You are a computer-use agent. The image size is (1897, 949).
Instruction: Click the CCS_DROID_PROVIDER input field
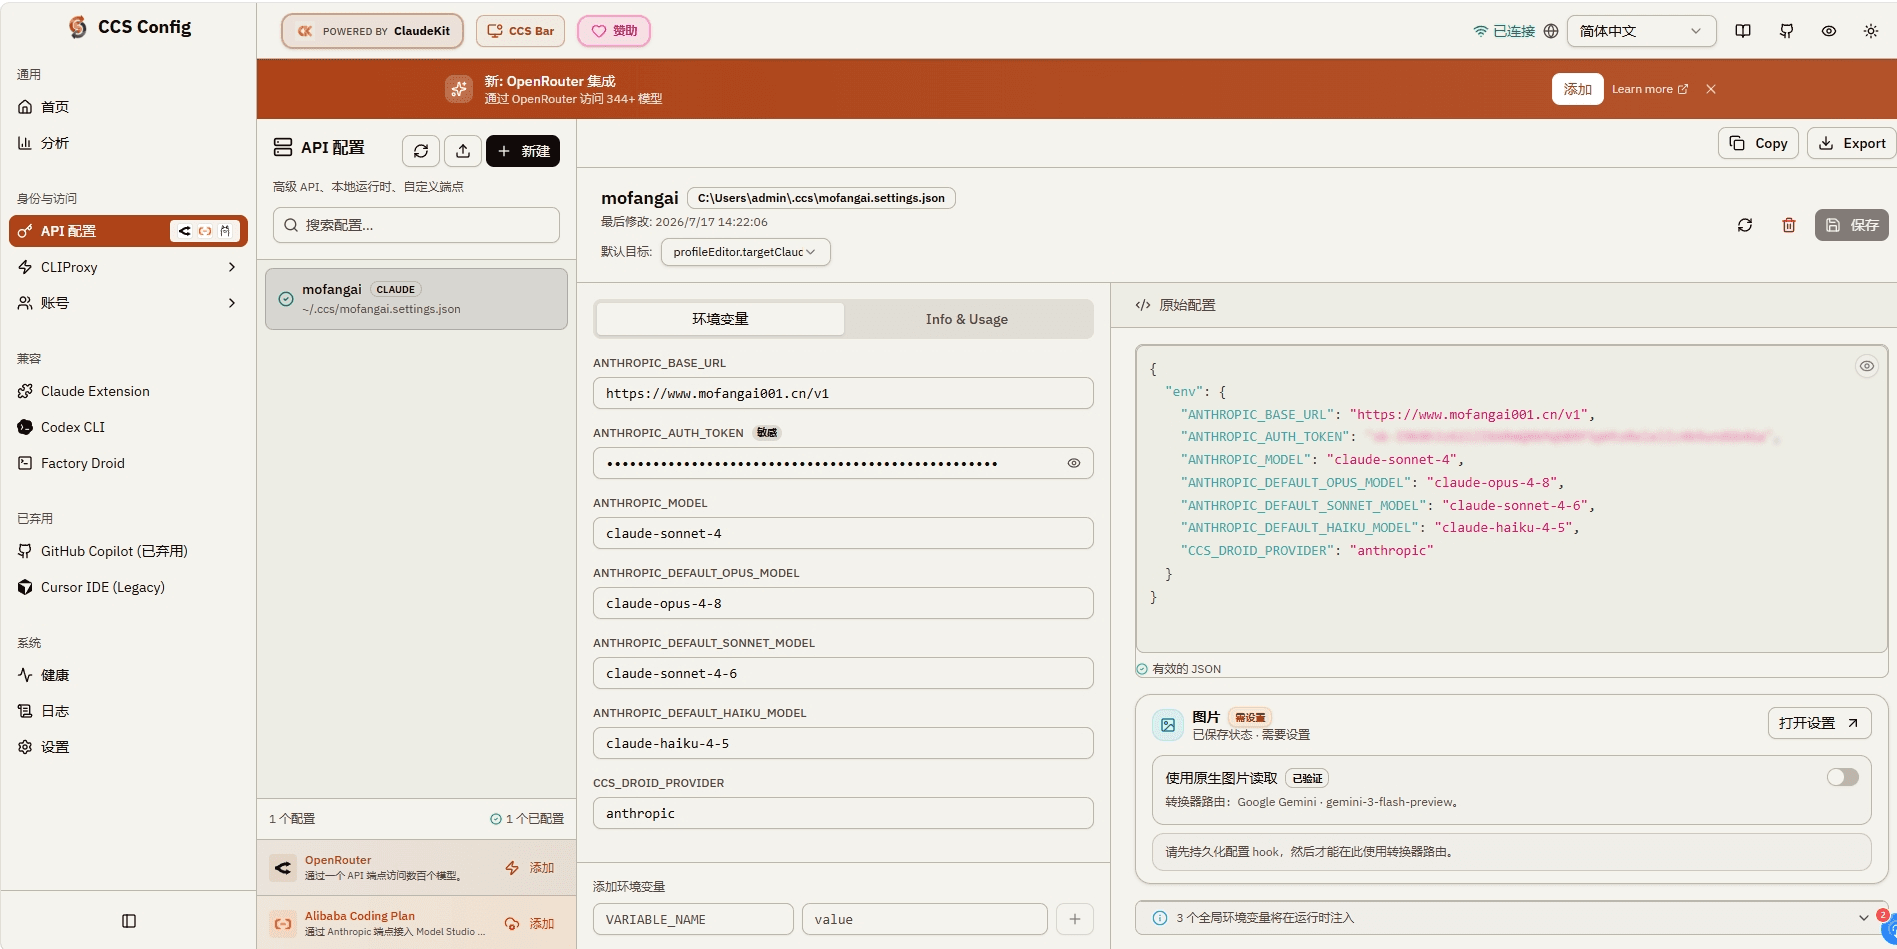pos(843,813)
